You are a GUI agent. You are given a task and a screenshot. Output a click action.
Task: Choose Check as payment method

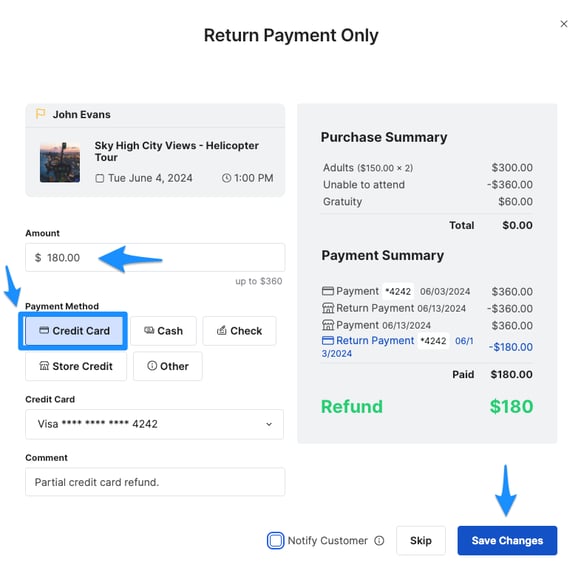pyautogui.click(x=239, y=331)
